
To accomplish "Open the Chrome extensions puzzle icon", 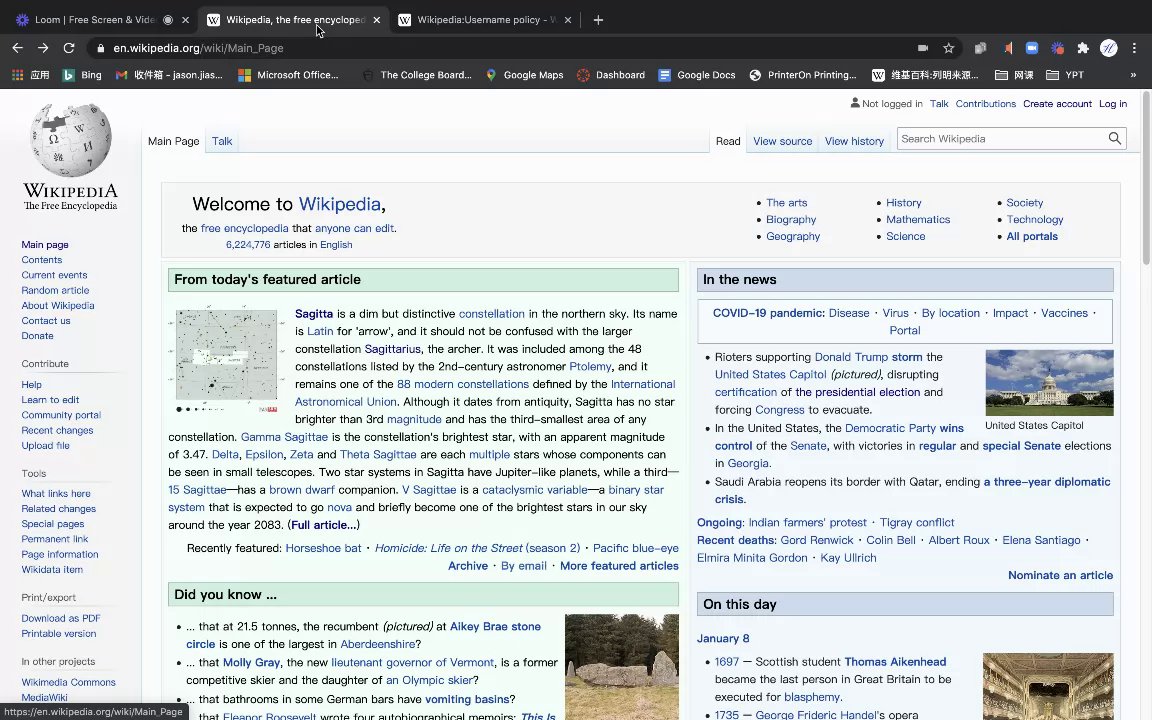I will [x=1082, y=48].
